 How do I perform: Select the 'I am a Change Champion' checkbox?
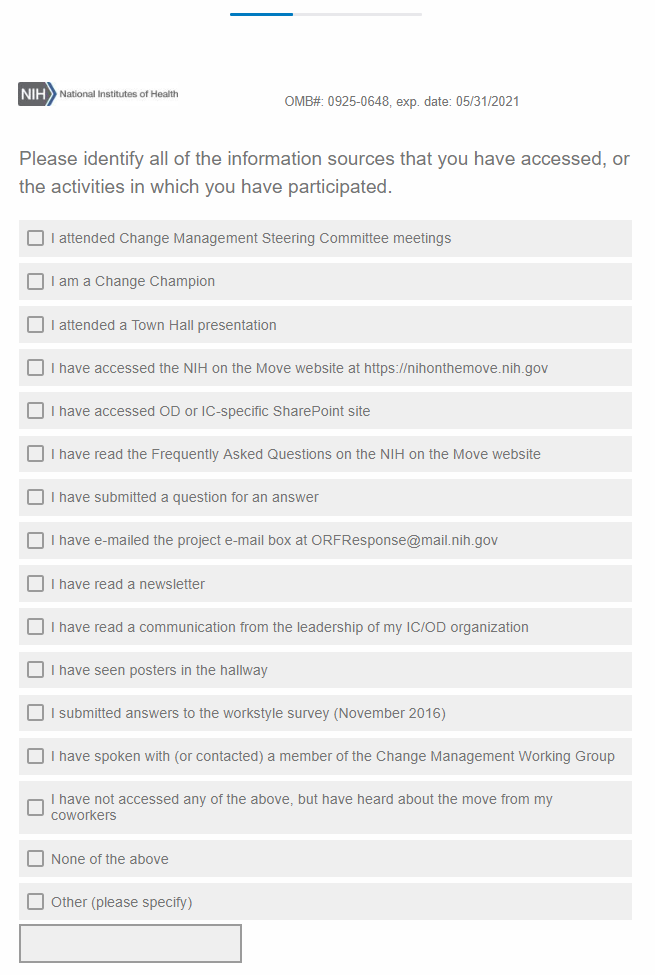36,281
